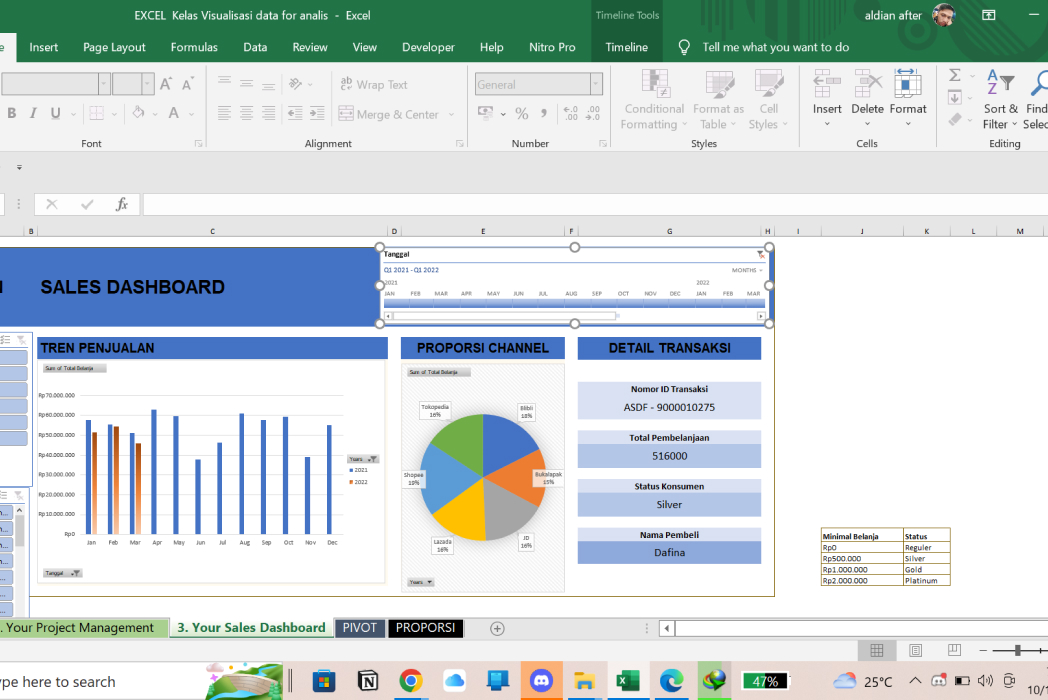Open Discord from the taskbar
Viewport: 1048px width, 700px height.
(x=541, y=681)
